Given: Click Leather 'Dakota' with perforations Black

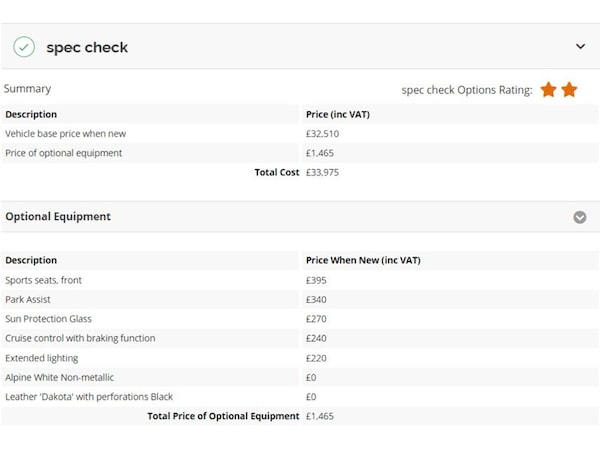Looking at the screenshot, I should click(89, 397).
